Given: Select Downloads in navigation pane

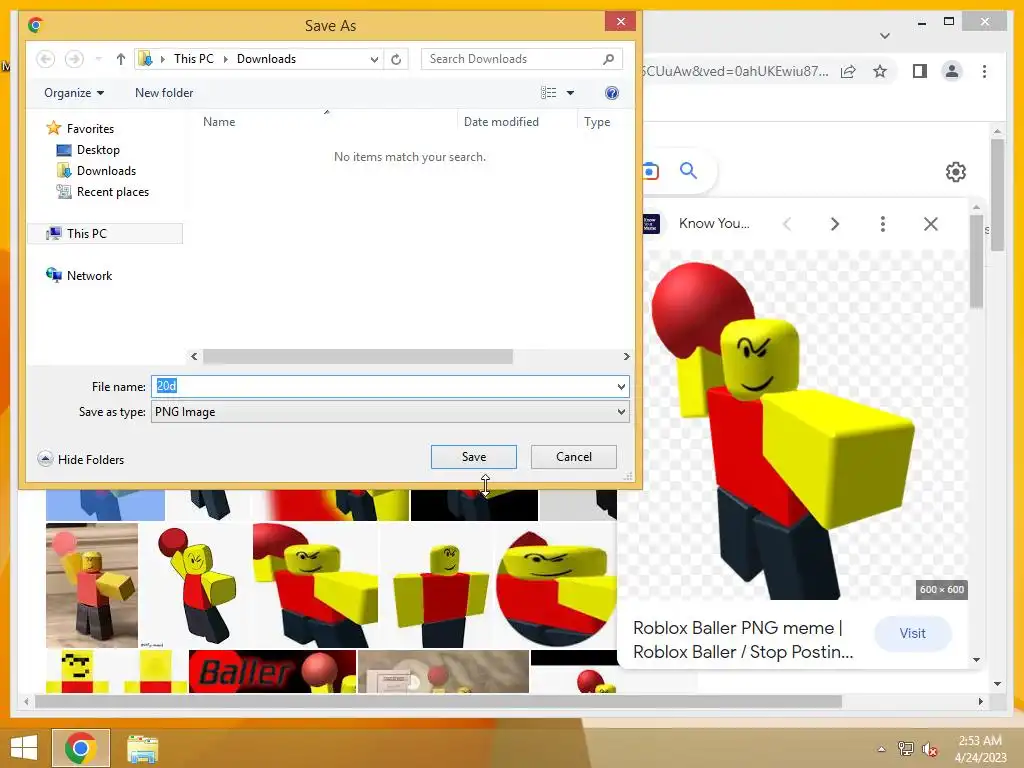Looking at the screenshot, I should 97,170.
